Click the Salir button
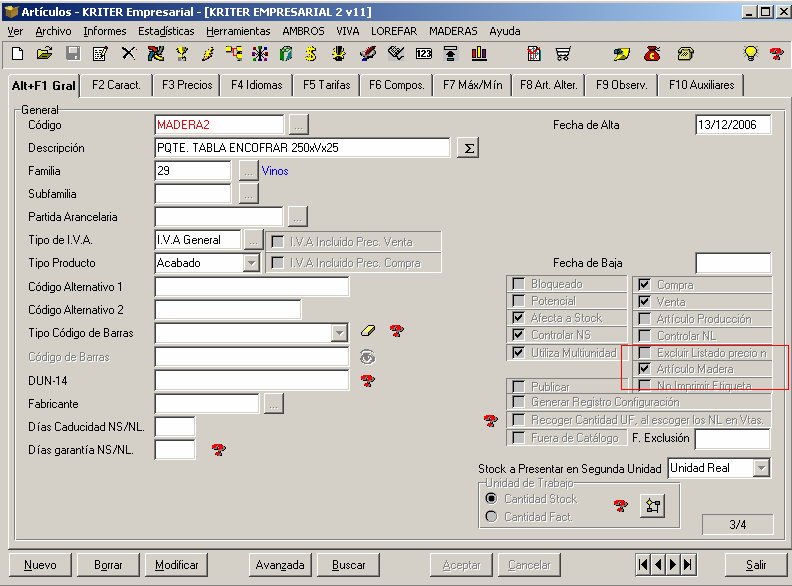792x586 pixels. 756,565
